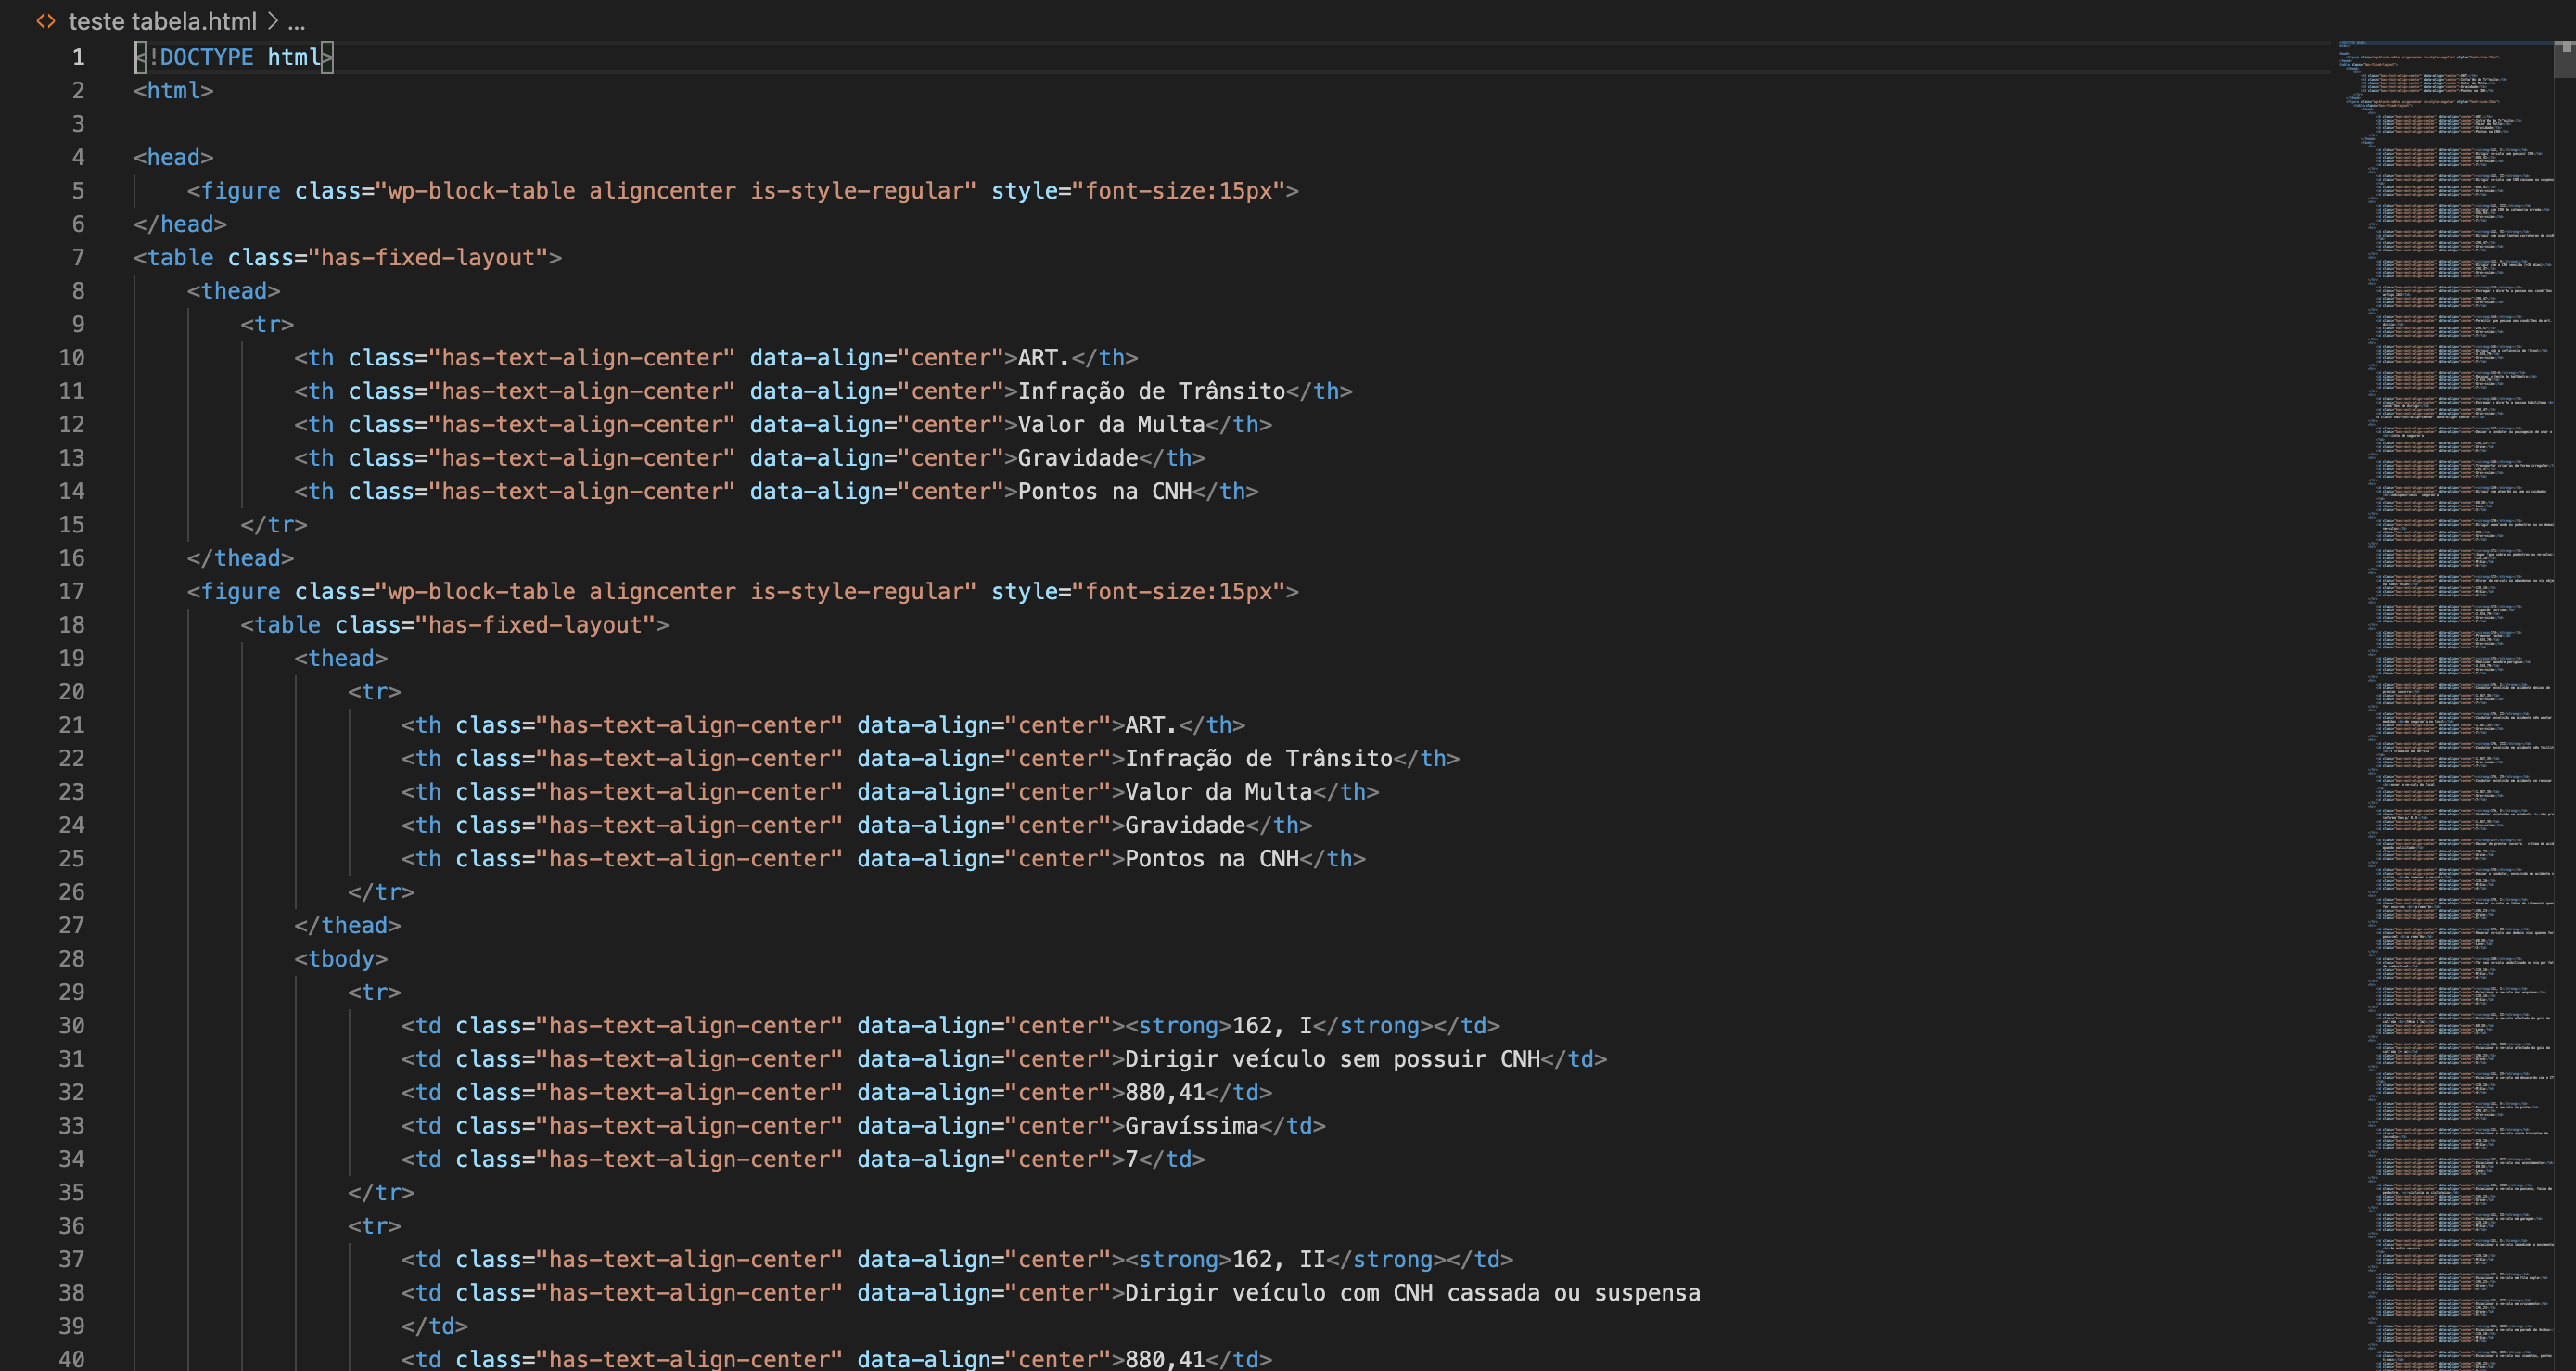
Task: Click the HTML file icon in breadcrumb
Action: pyautogui.click(x=45, y=21)
